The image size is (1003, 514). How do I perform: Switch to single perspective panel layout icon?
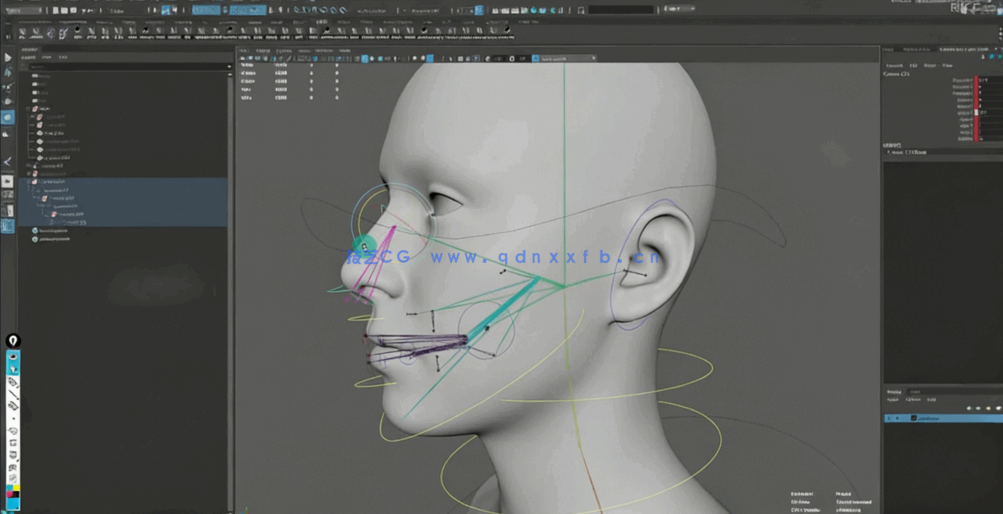pyautogui.click(x=8, y=181)
